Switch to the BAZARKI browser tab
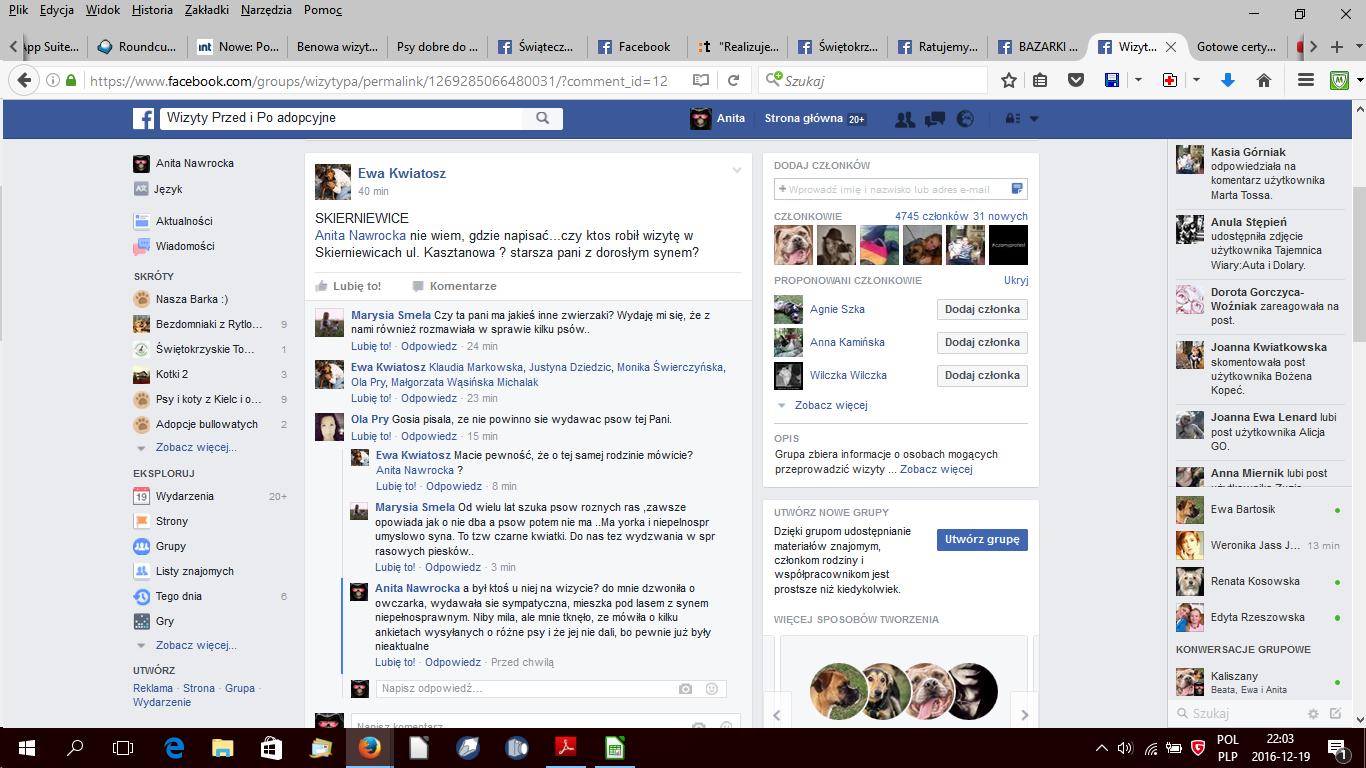The height and width of the screenshot is (768, 1366). coord(1037,47)
